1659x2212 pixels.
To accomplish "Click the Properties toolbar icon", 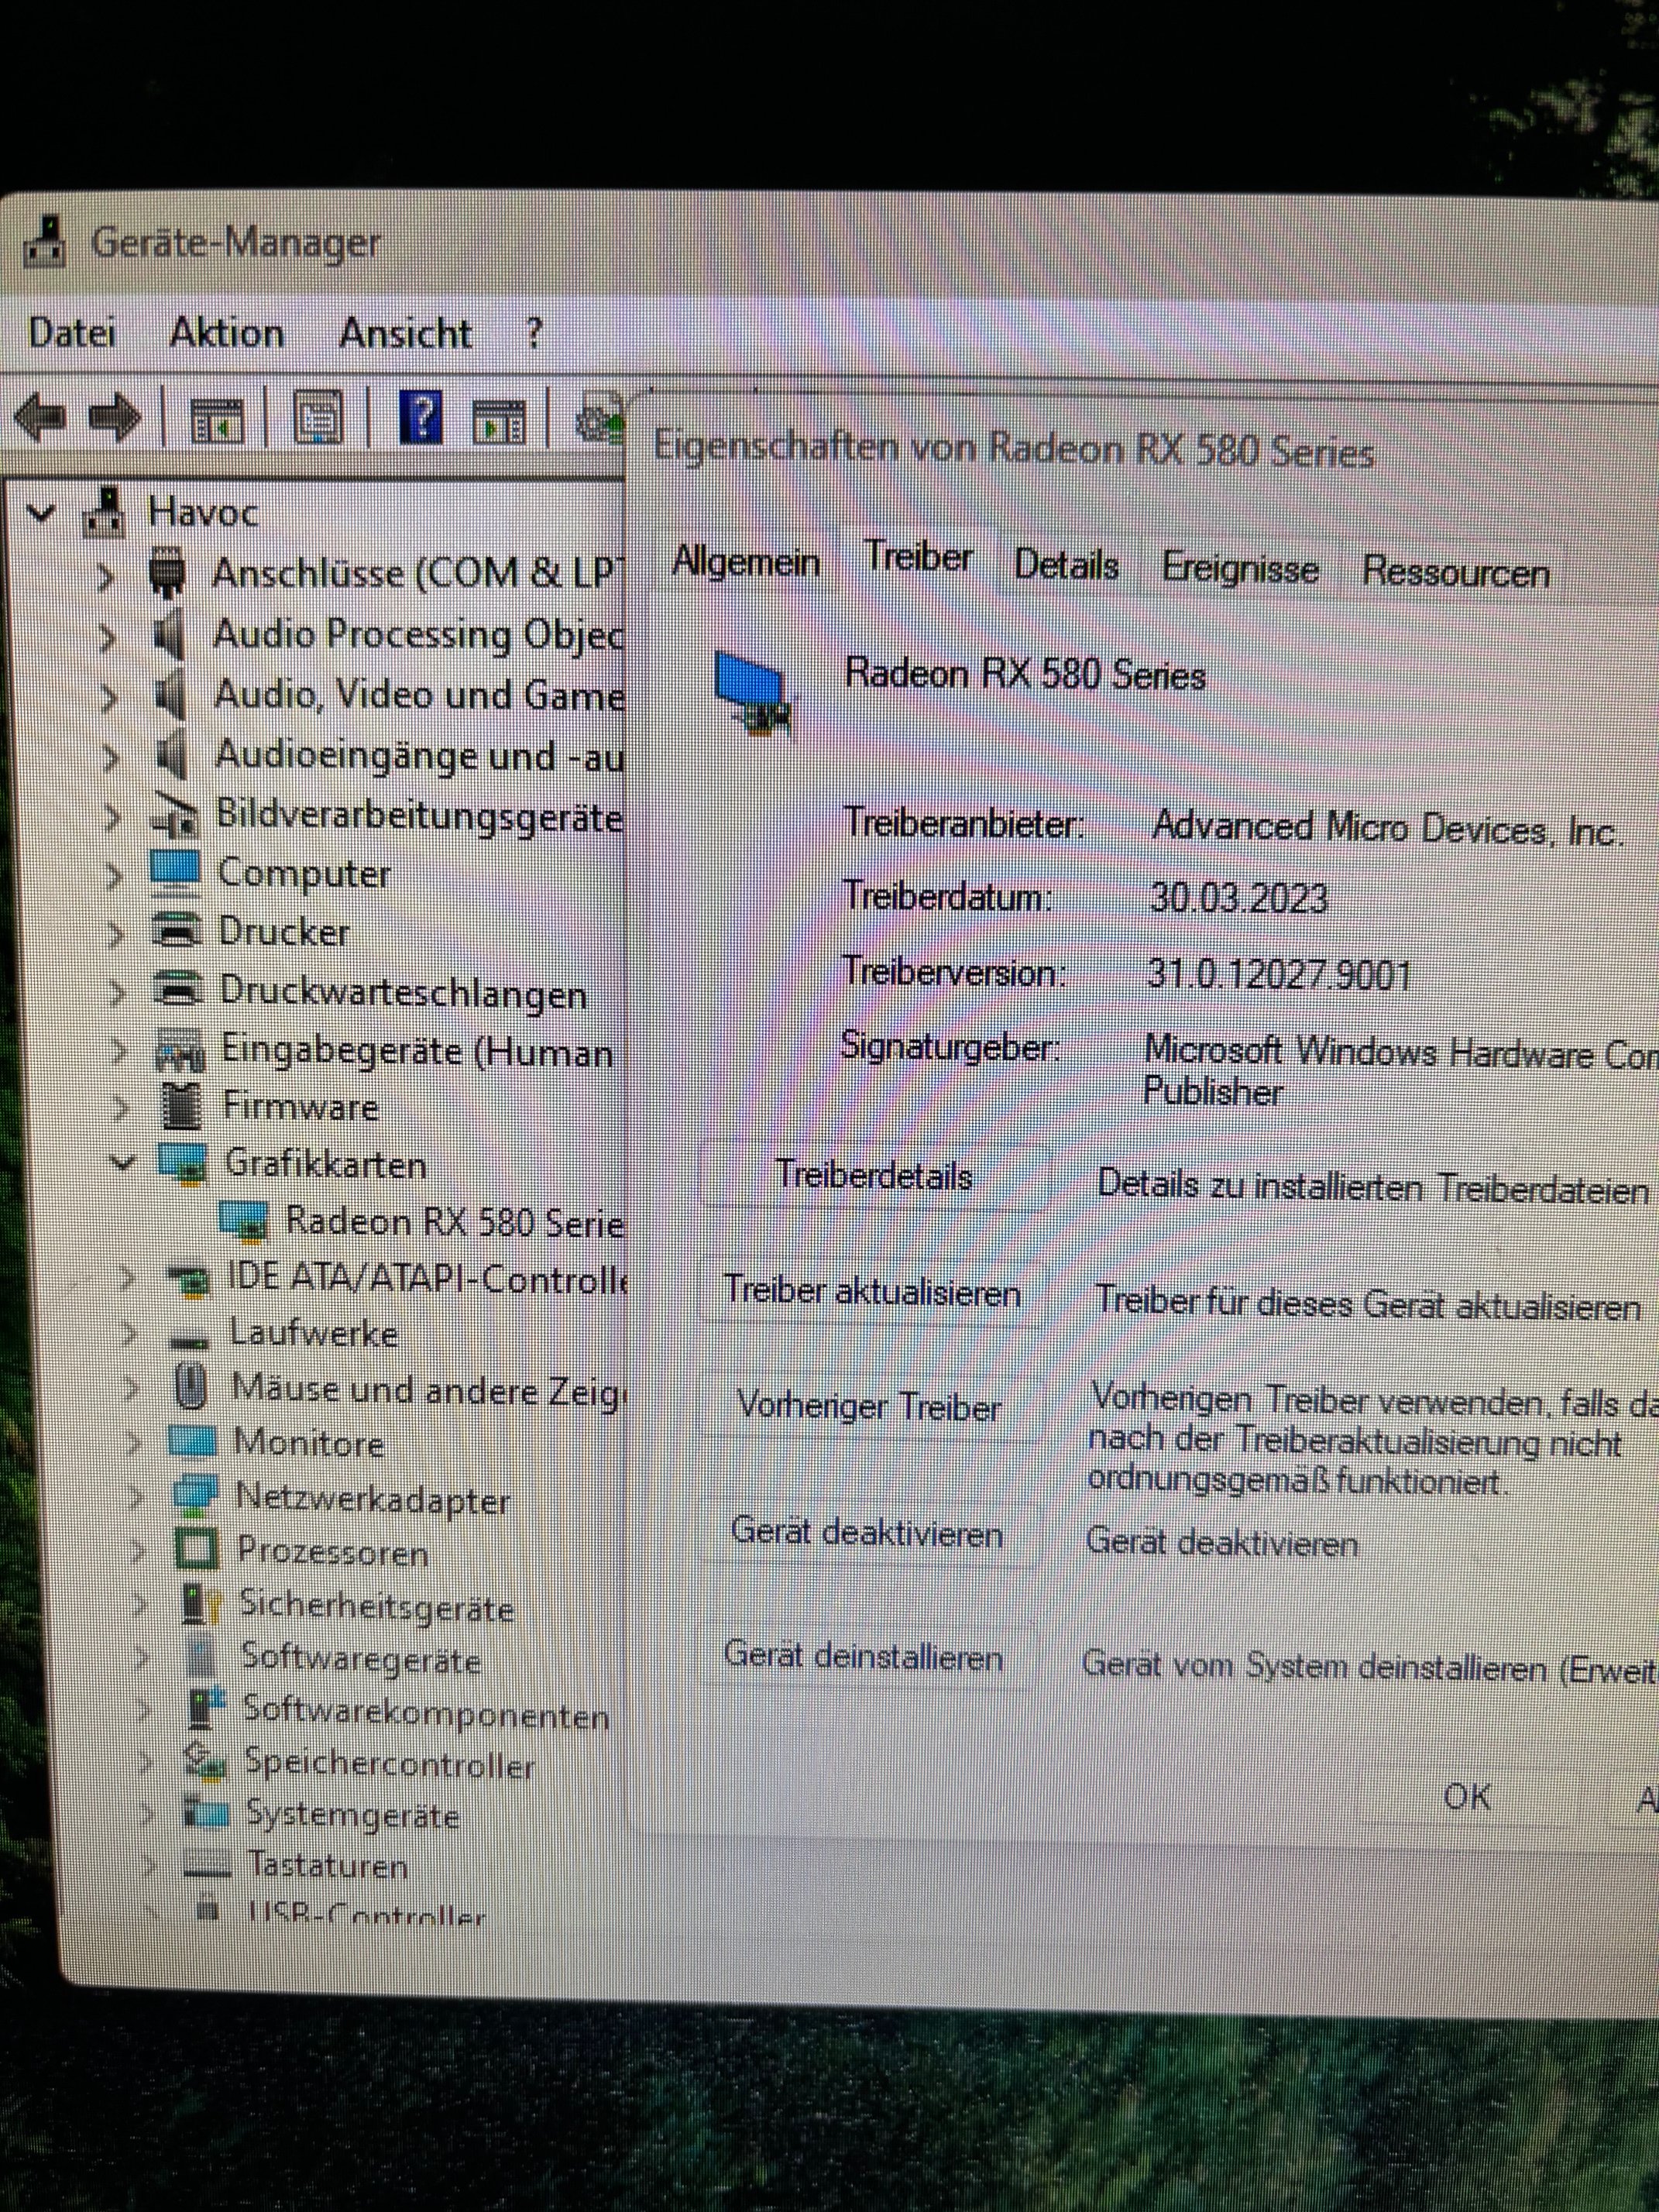I will pos(318,418).
